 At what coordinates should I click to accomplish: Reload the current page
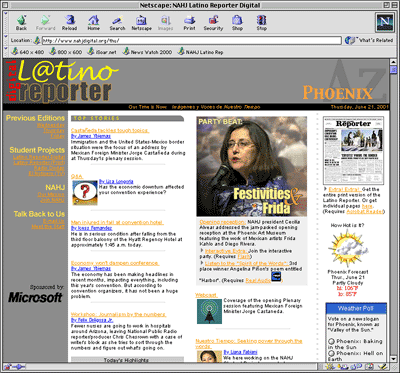69,23
